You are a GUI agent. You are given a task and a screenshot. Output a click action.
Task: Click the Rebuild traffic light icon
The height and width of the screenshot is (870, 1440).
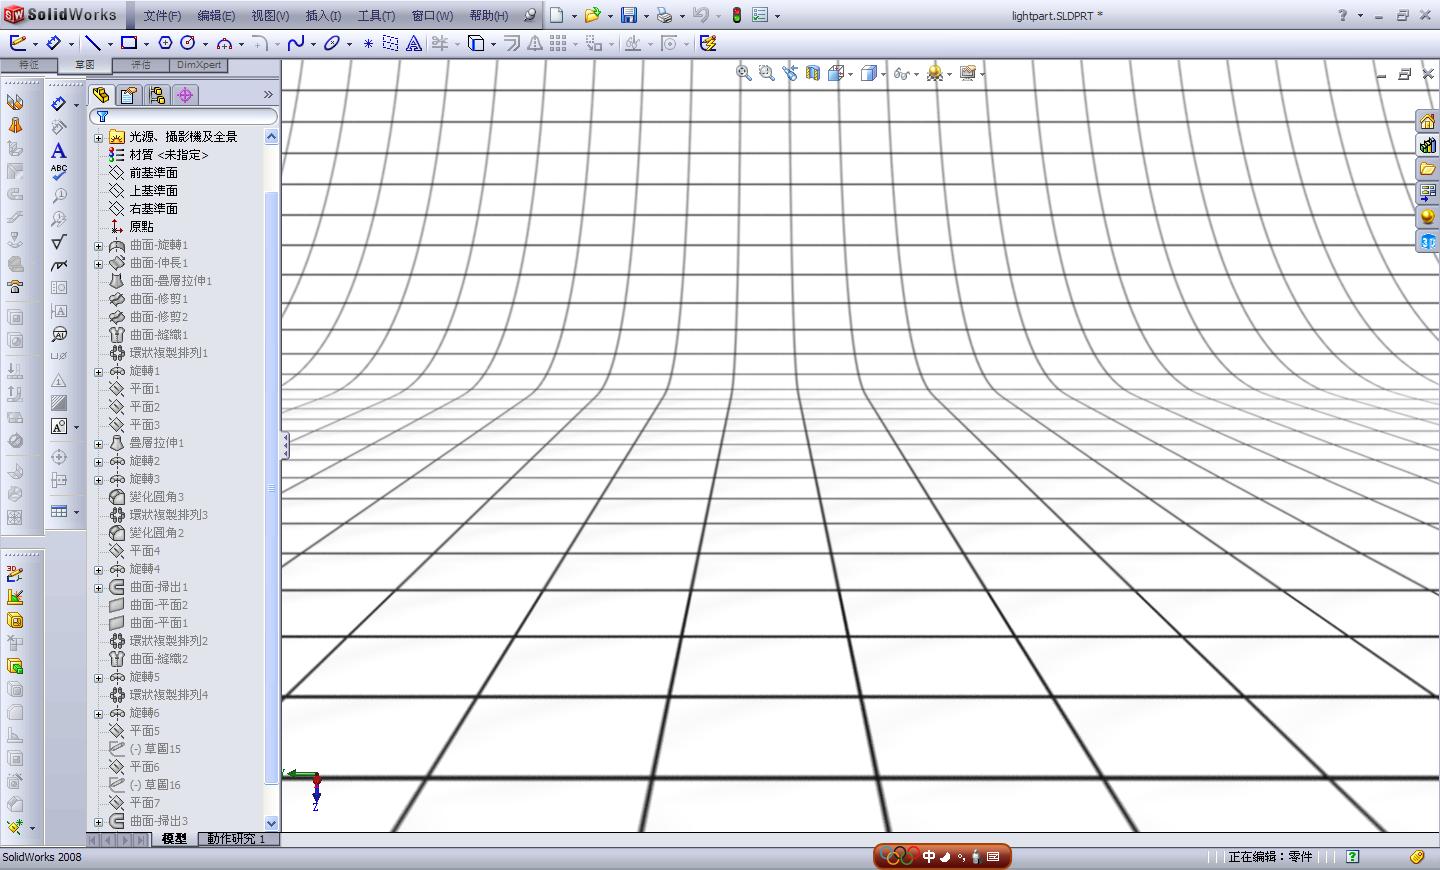coord(737,15)
